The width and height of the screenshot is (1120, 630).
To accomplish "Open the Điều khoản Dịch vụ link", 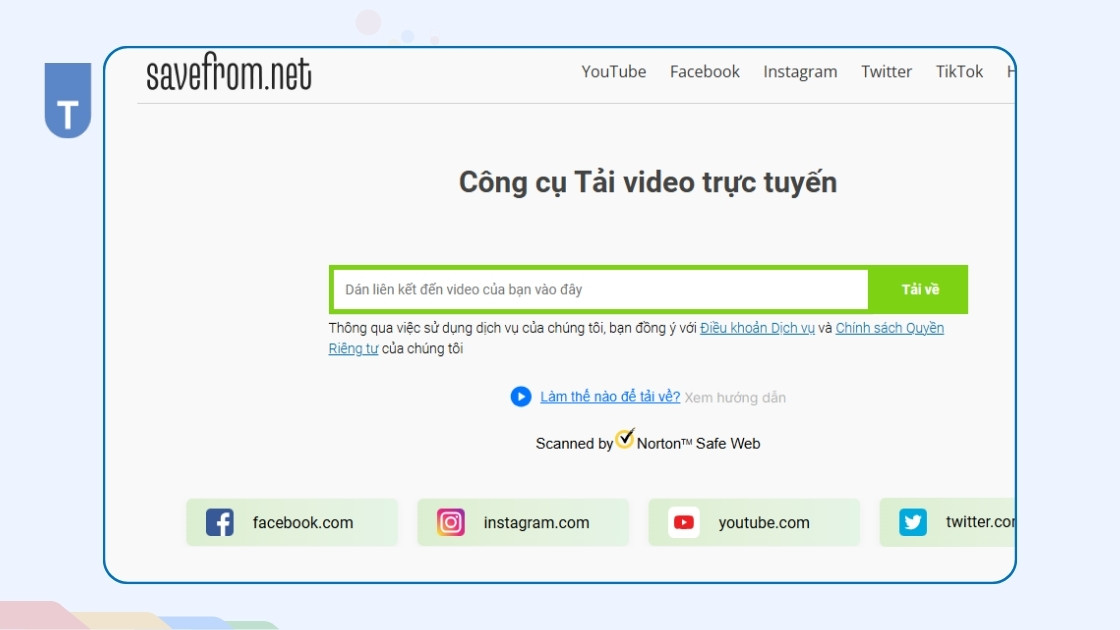I will click(757, 328).
